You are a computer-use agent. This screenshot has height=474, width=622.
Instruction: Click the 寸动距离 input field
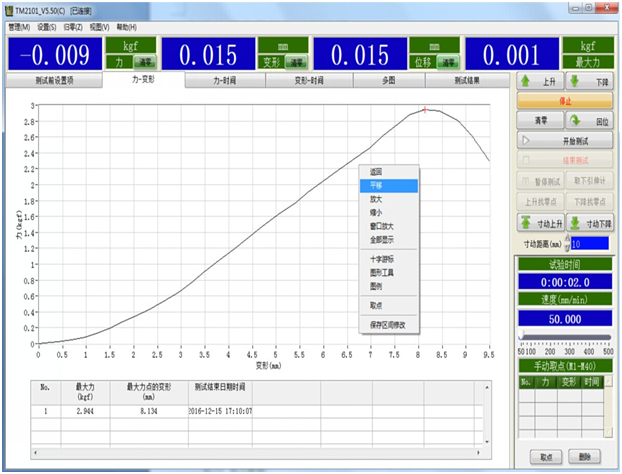[x=590, y=243]
